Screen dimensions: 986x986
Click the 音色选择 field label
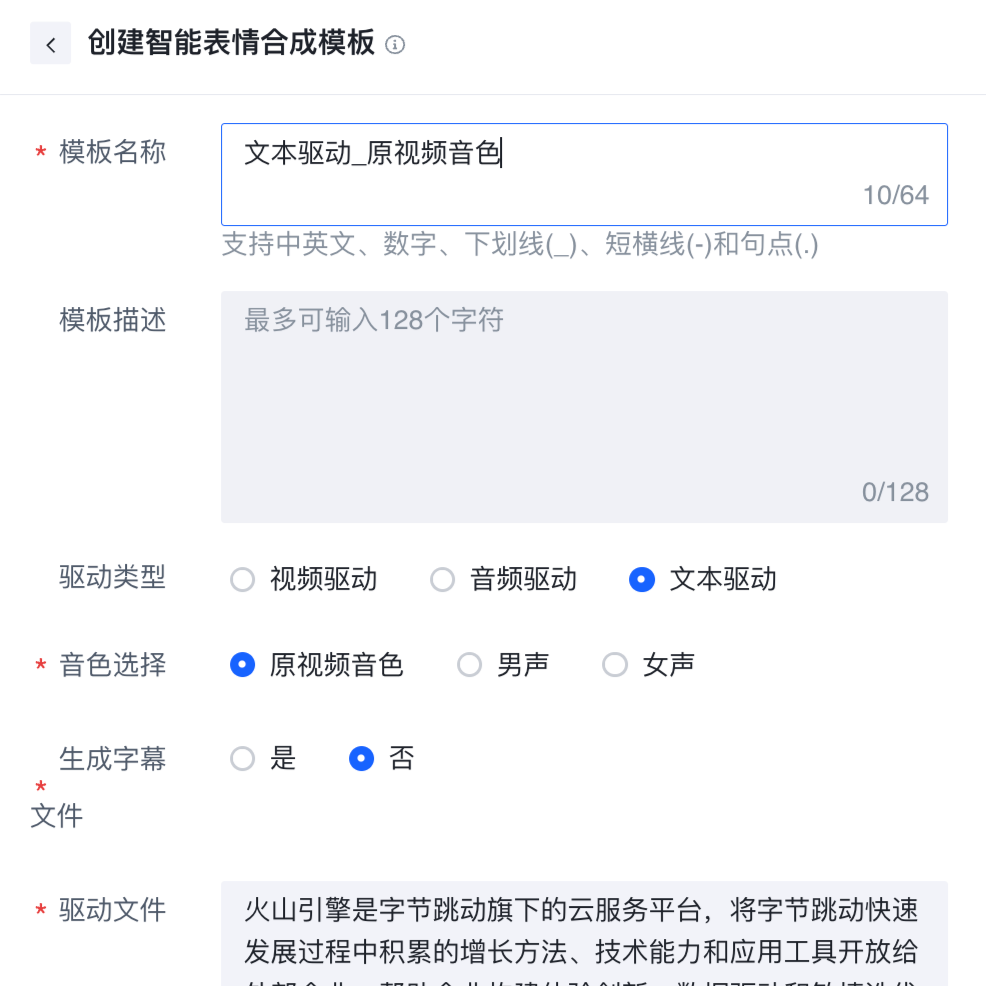[x=112, y=665]
